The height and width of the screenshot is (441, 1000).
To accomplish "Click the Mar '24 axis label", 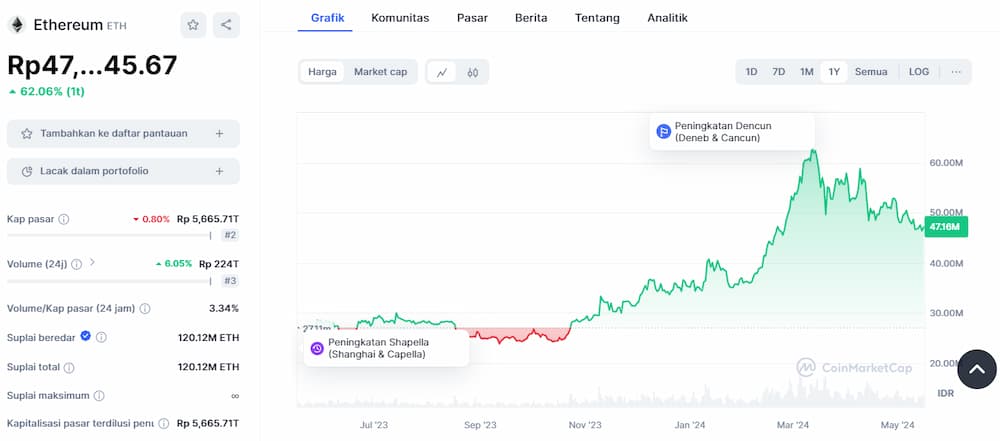I will (793, 424).
